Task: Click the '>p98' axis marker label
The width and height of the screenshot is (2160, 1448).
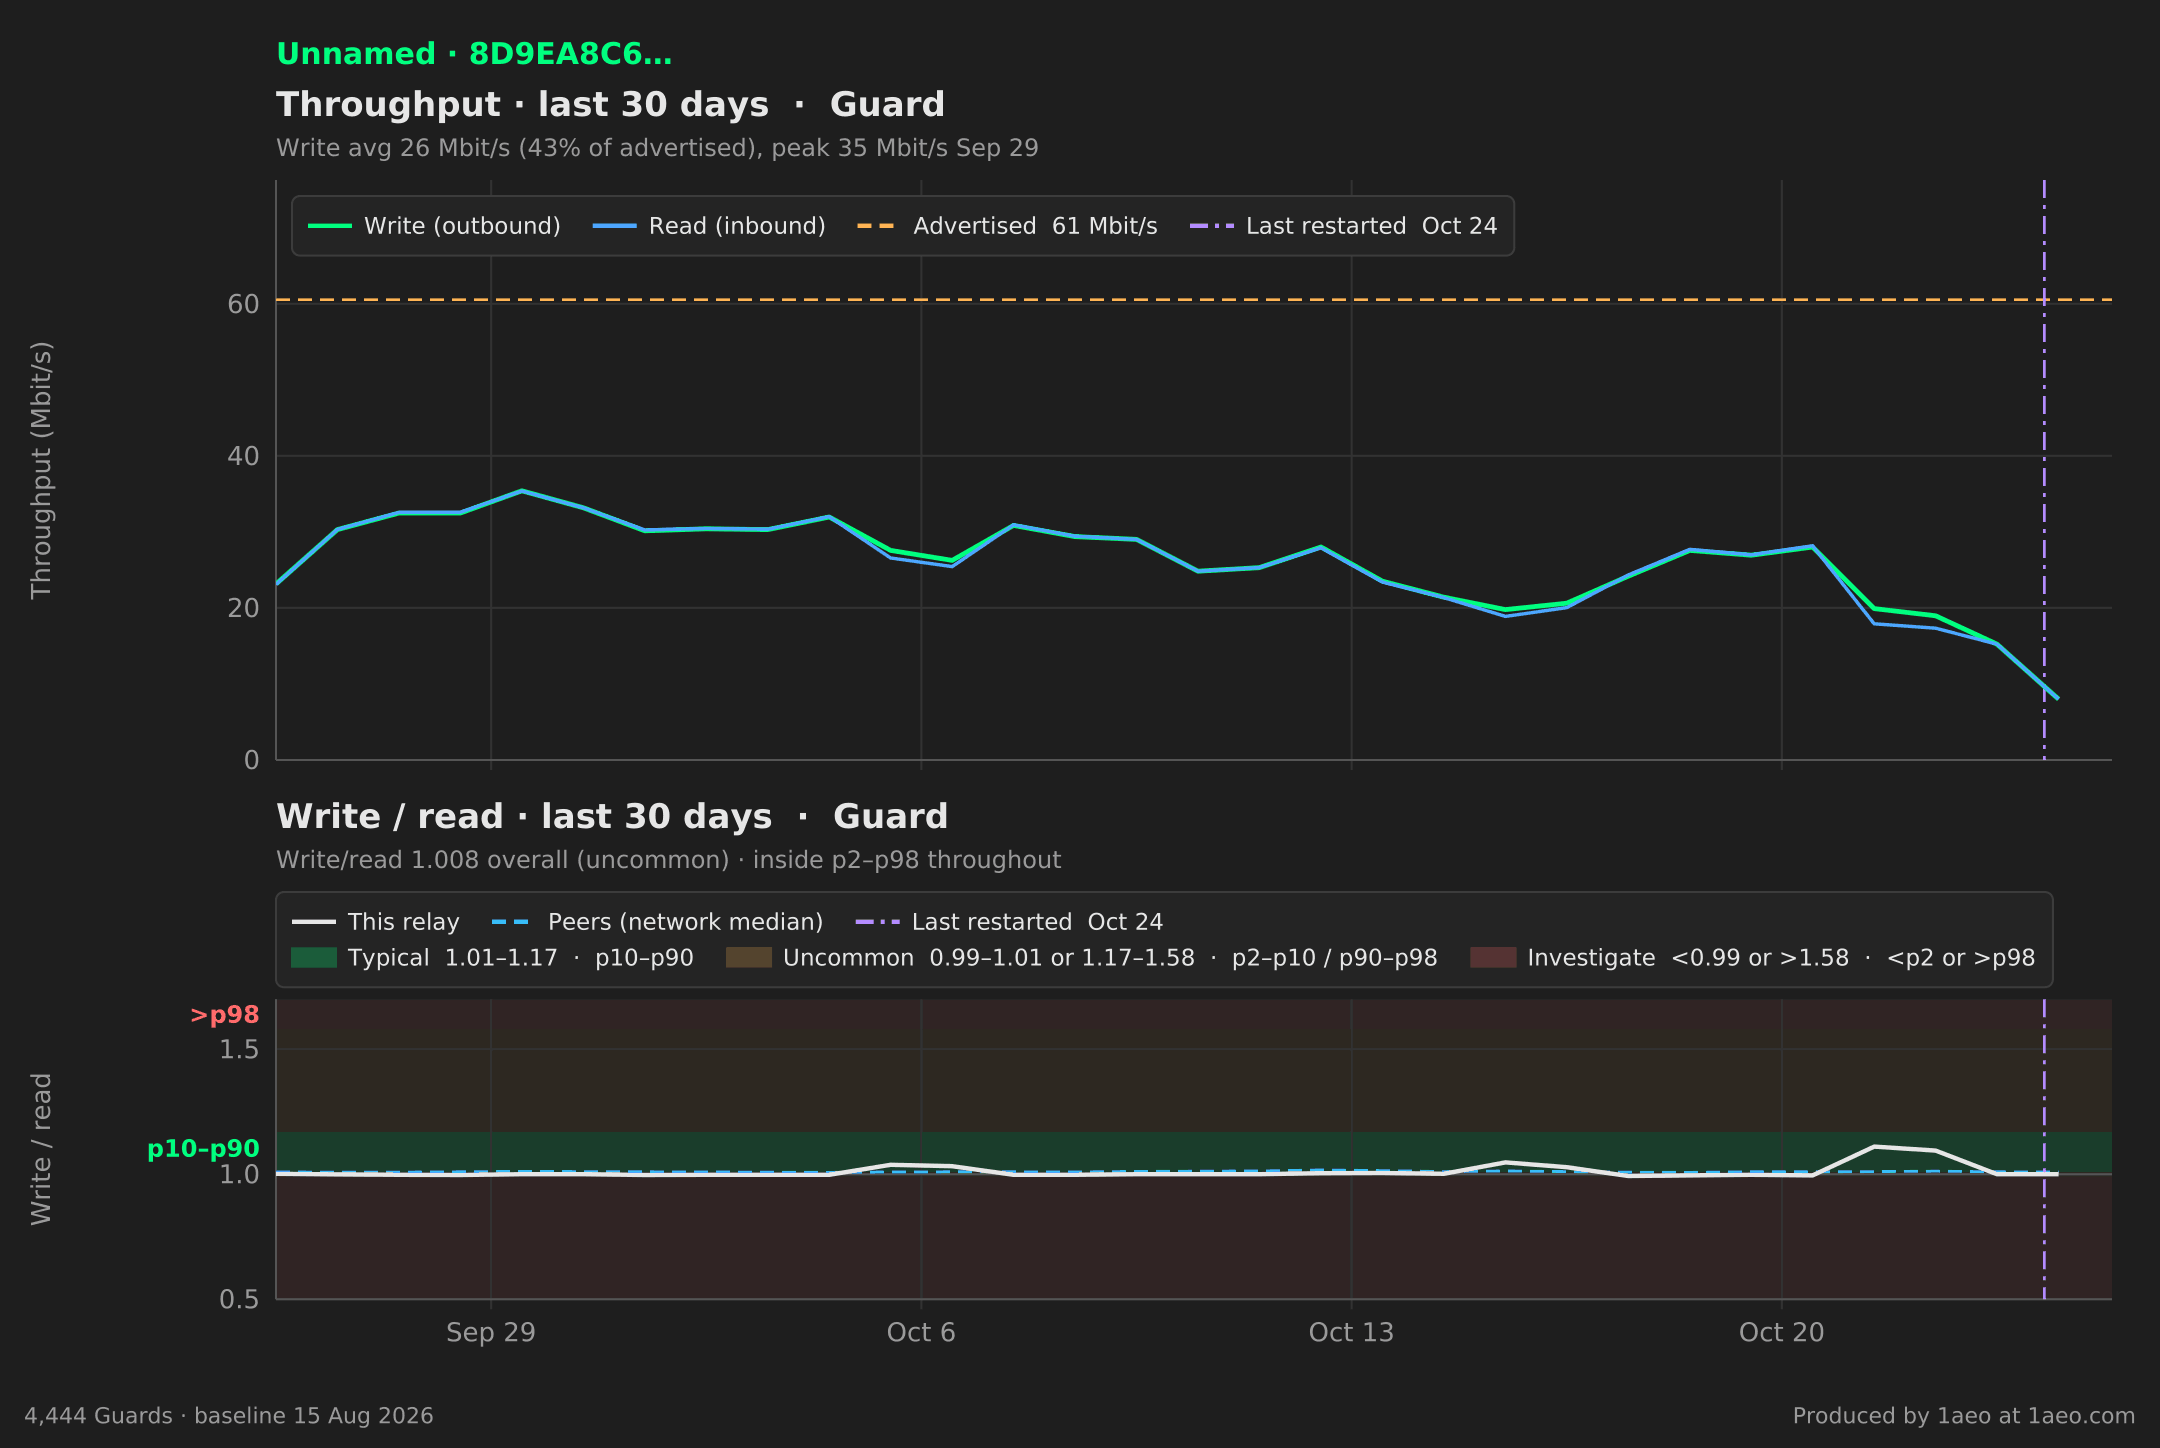Action: [225, 1015]
